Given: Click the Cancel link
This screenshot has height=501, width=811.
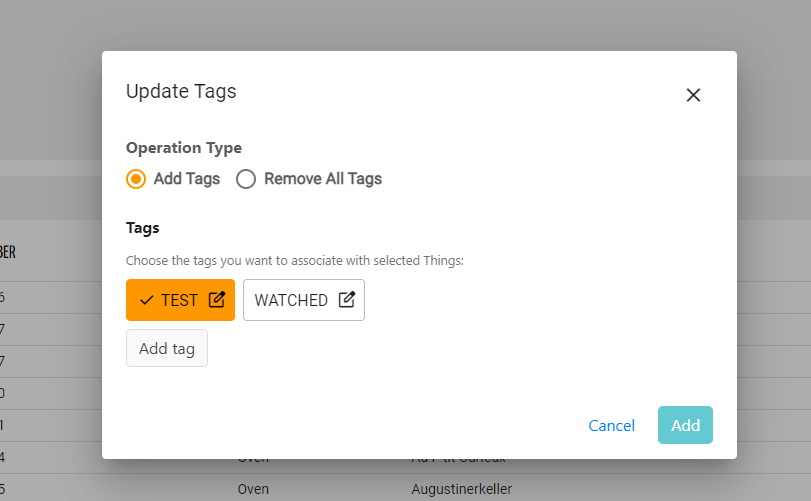Looking at the screenshot, I should (x=612, y=425).
